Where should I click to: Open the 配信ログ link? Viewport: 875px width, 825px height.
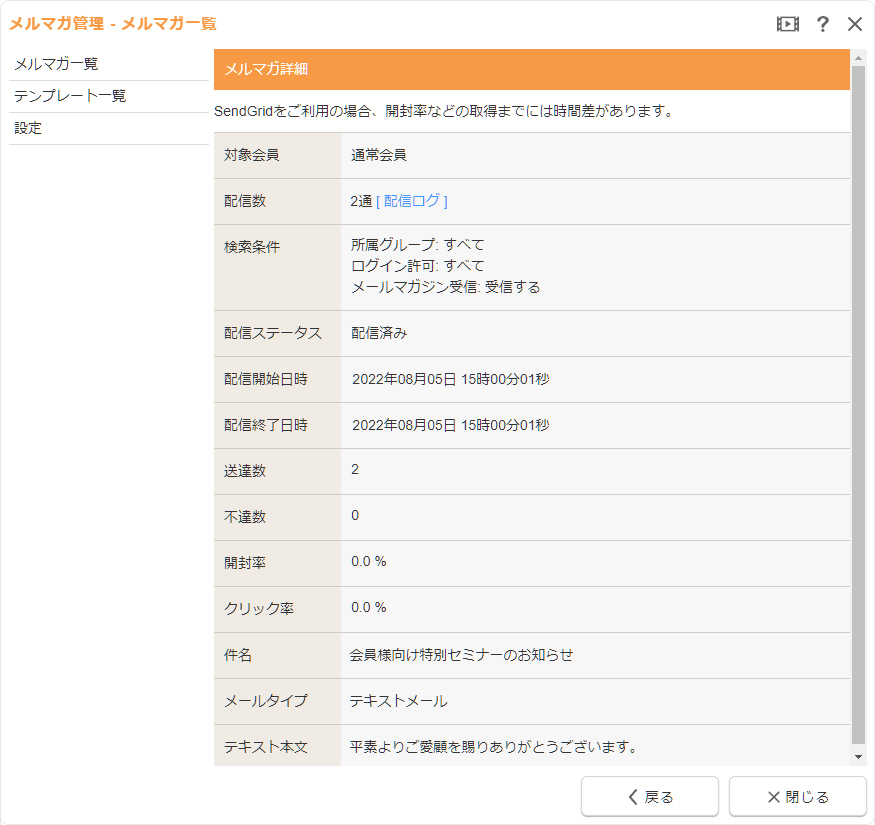(412, 201)
